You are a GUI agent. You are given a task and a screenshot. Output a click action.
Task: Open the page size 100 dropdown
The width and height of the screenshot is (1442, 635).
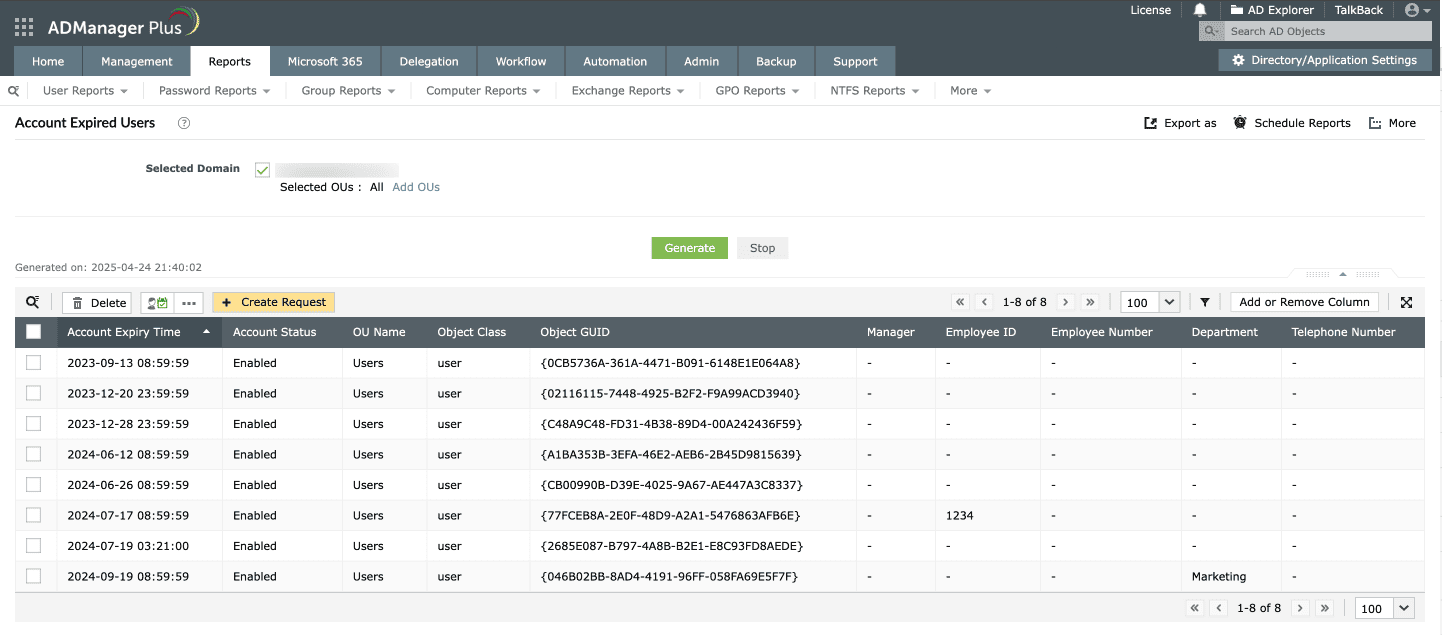[1149, 301]
